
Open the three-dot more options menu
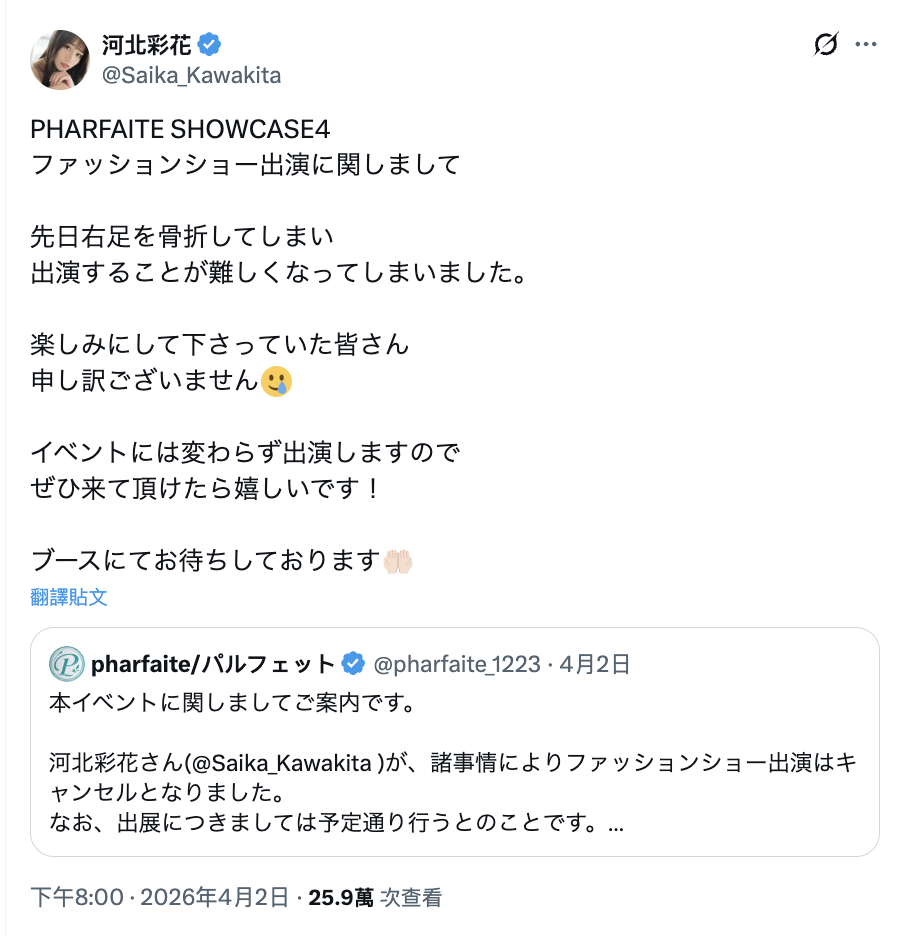[867, 45]
